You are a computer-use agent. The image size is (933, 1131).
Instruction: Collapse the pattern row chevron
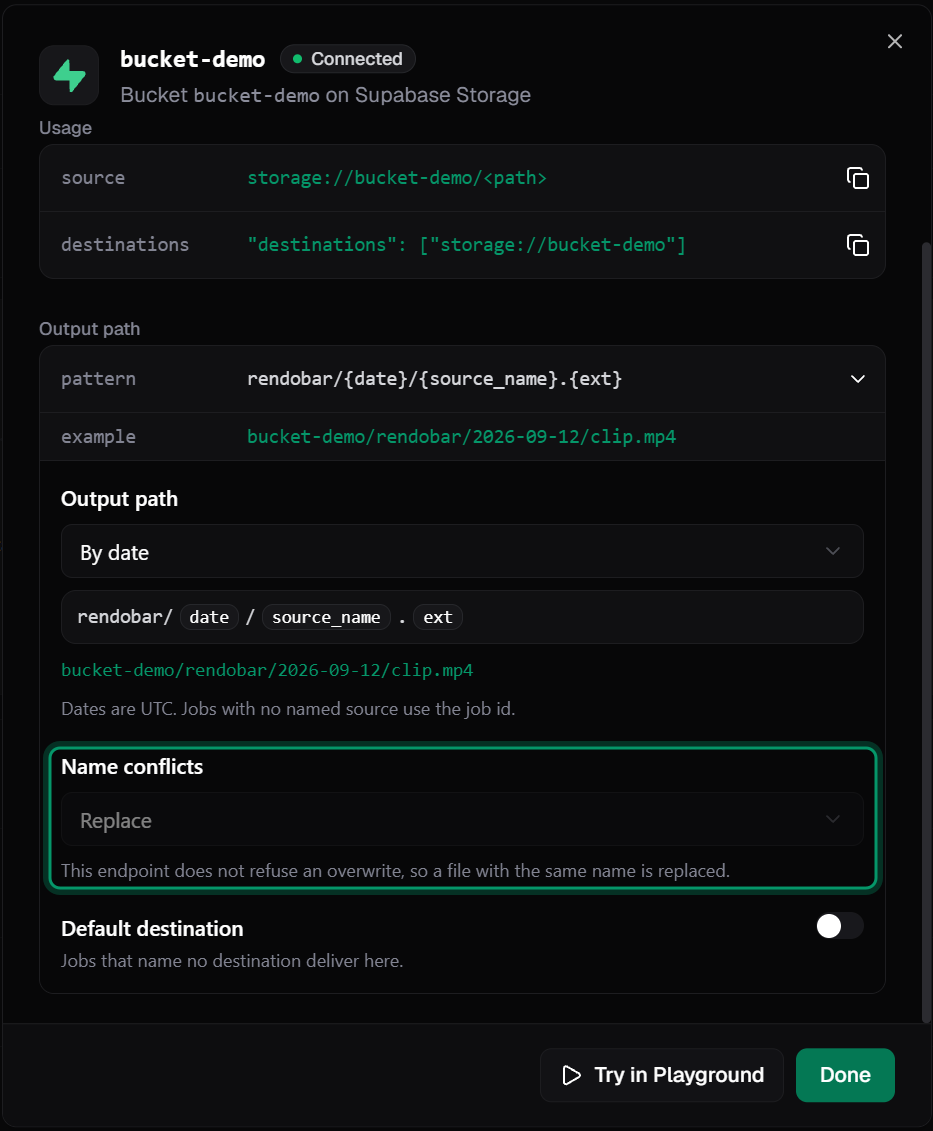tap(857, 379)
